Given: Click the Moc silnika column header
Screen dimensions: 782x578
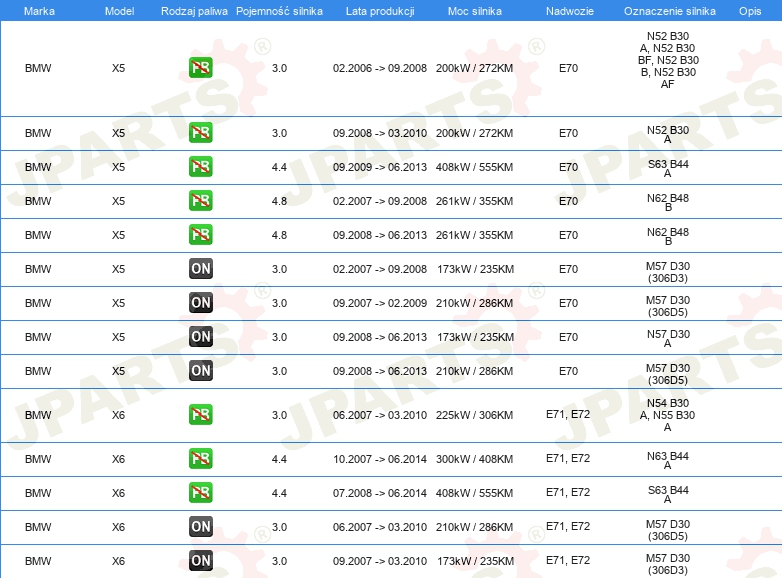Looking at the screenshot, I should [474, 10].
